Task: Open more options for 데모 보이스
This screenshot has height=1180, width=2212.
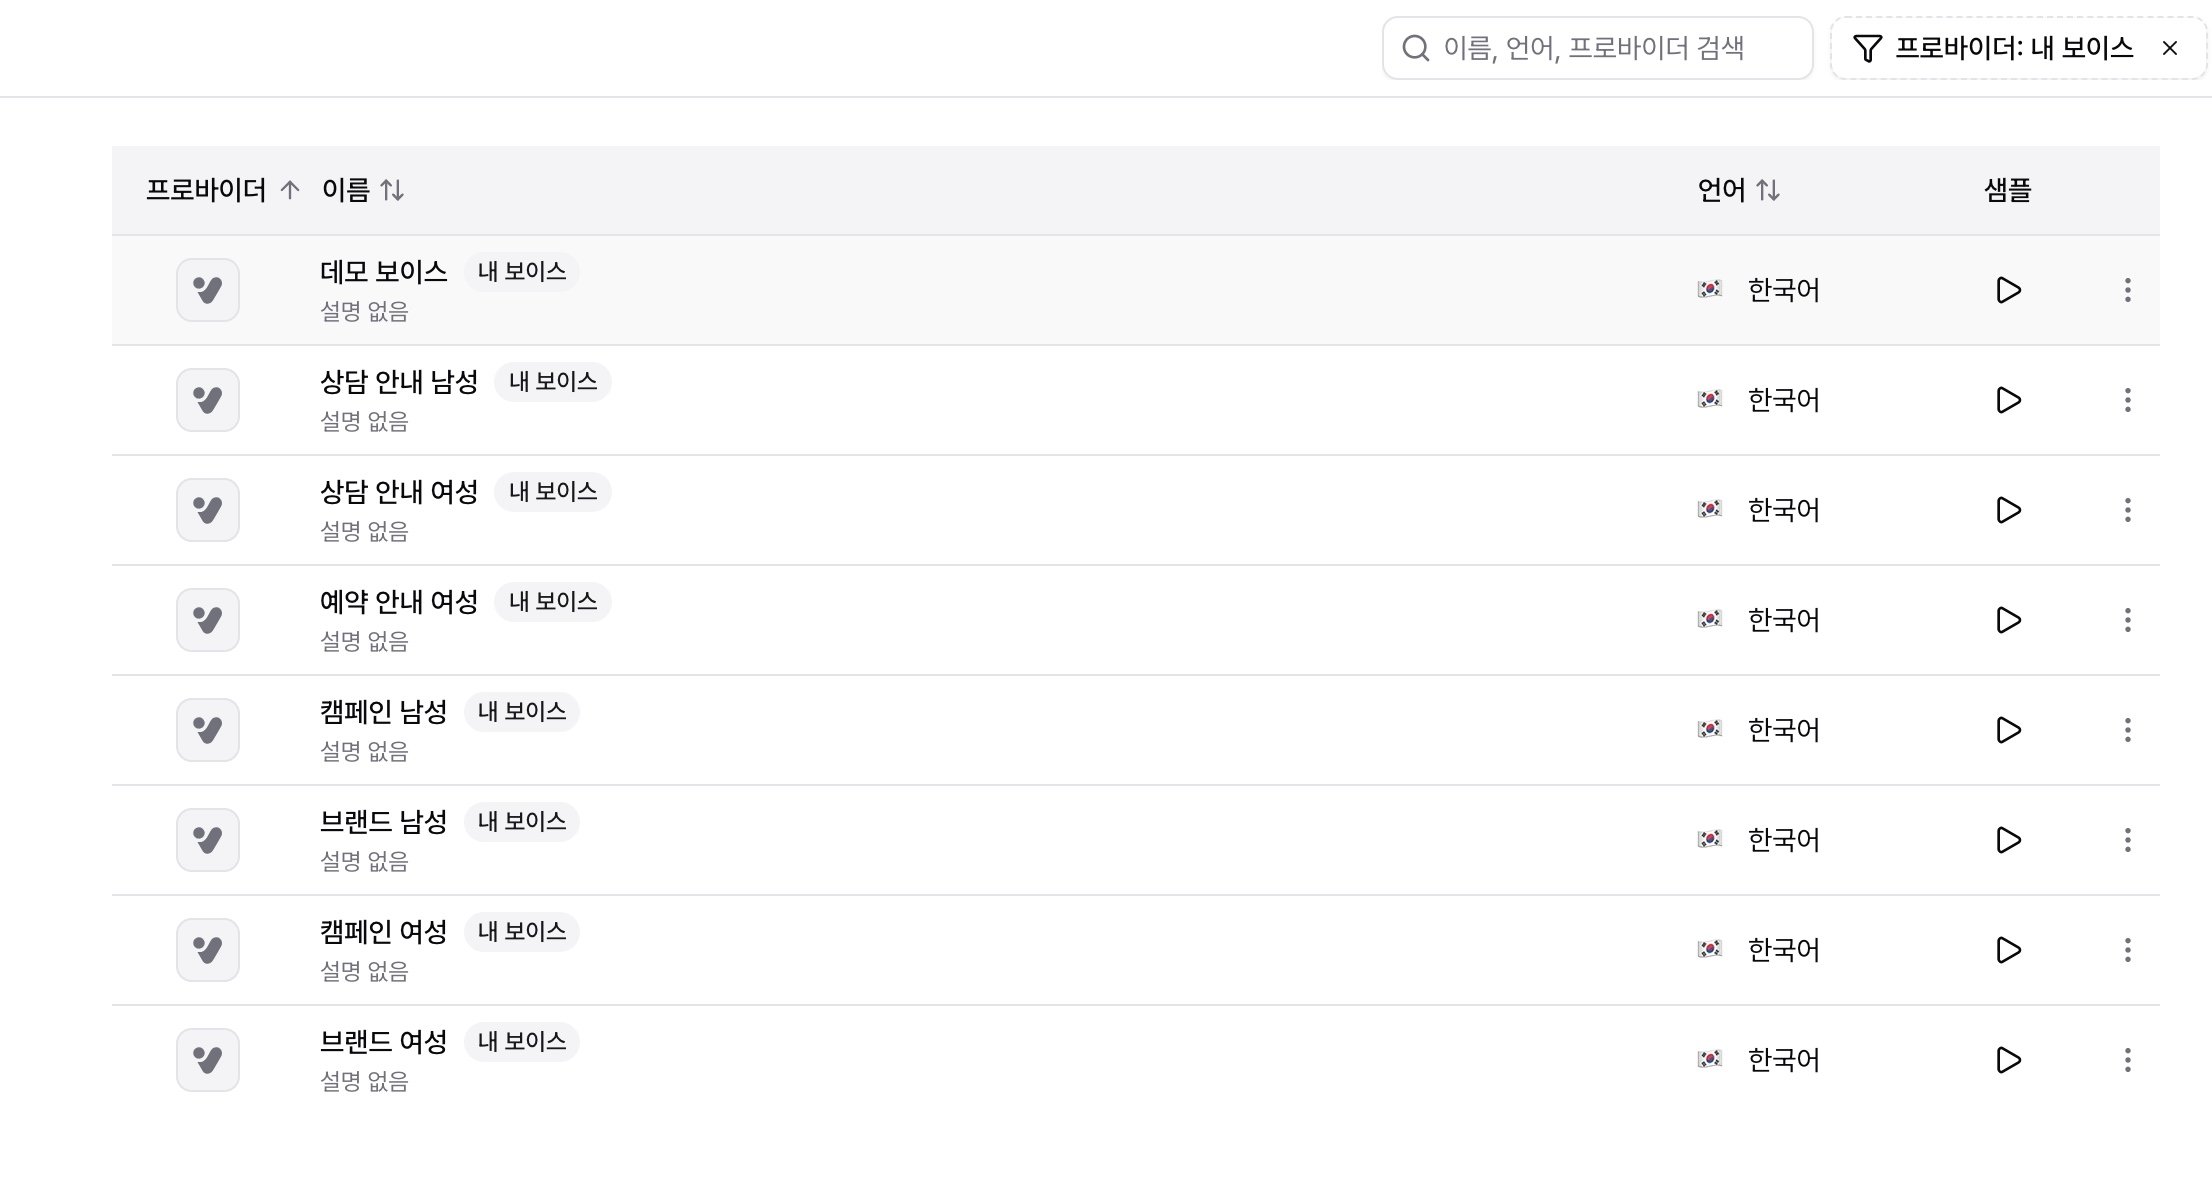Action: (x=2128, y=290)
